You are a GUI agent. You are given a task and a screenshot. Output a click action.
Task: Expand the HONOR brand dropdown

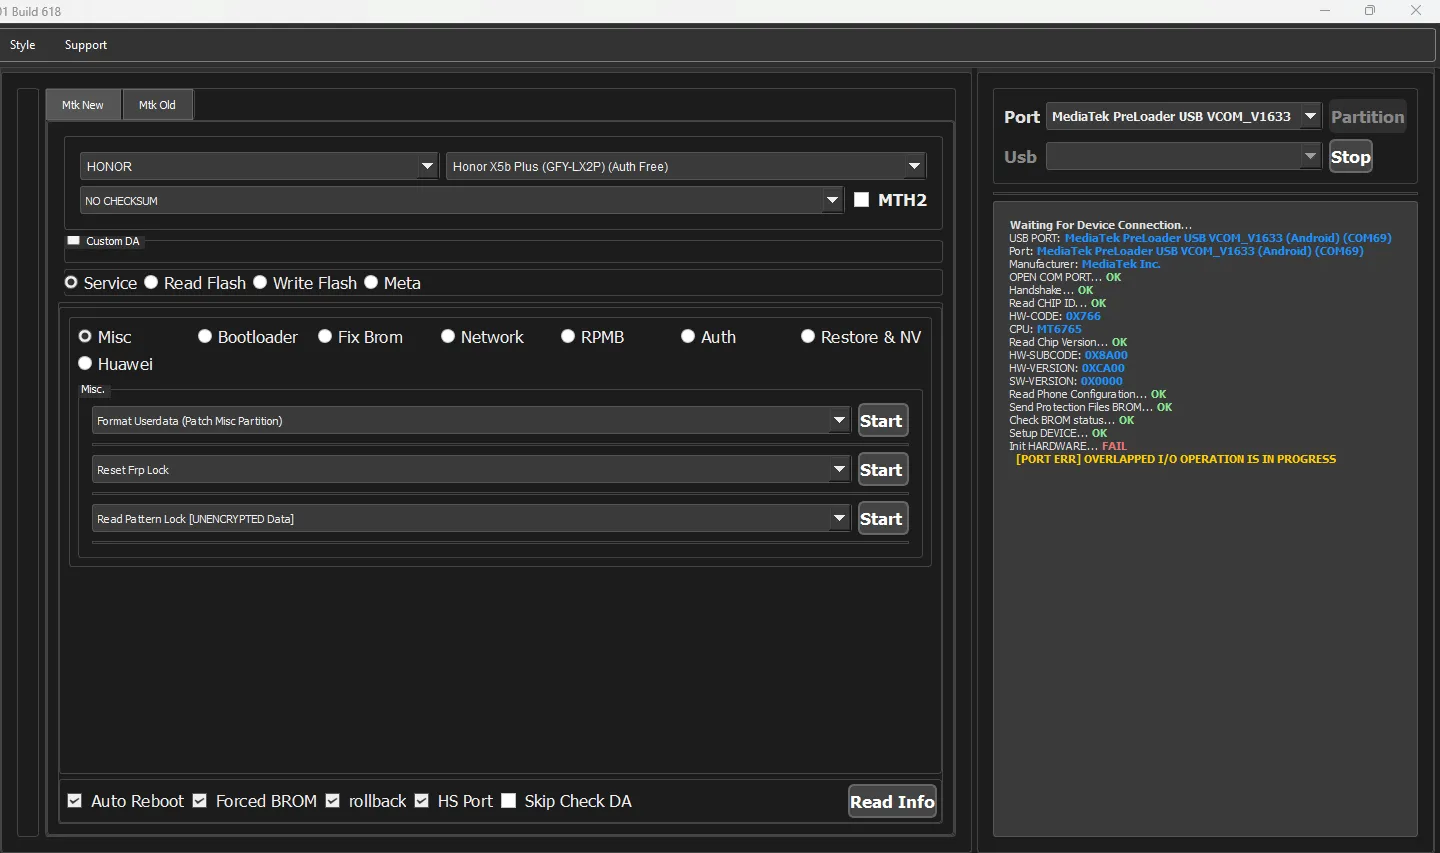427,166
